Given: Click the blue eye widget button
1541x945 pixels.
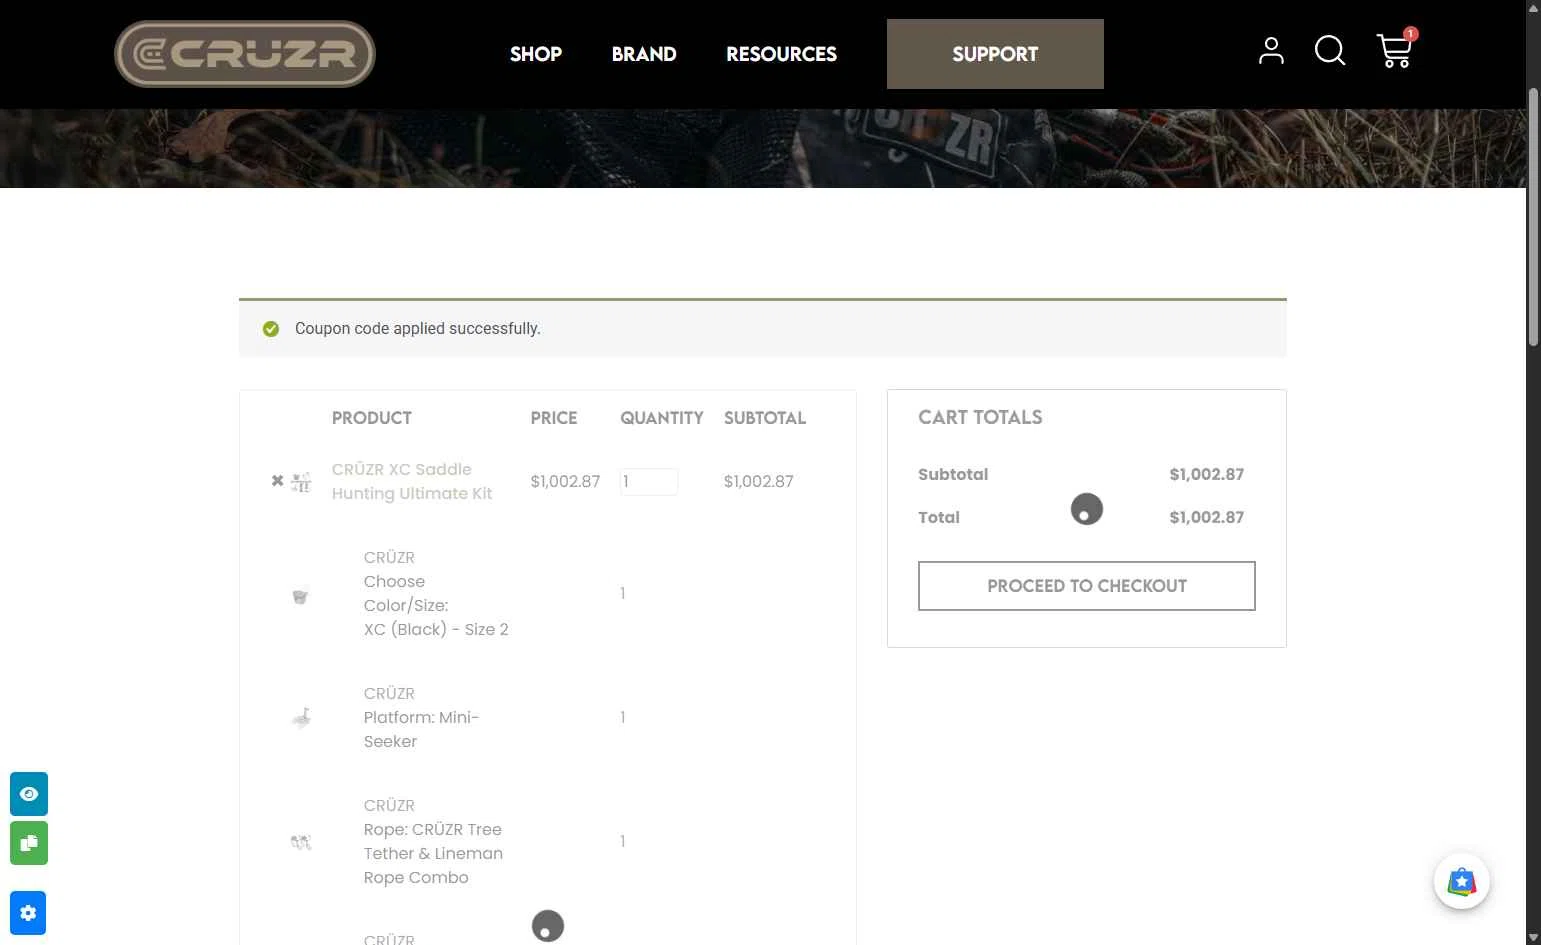Looking at the screenshot, I should (x=29, y=794).
